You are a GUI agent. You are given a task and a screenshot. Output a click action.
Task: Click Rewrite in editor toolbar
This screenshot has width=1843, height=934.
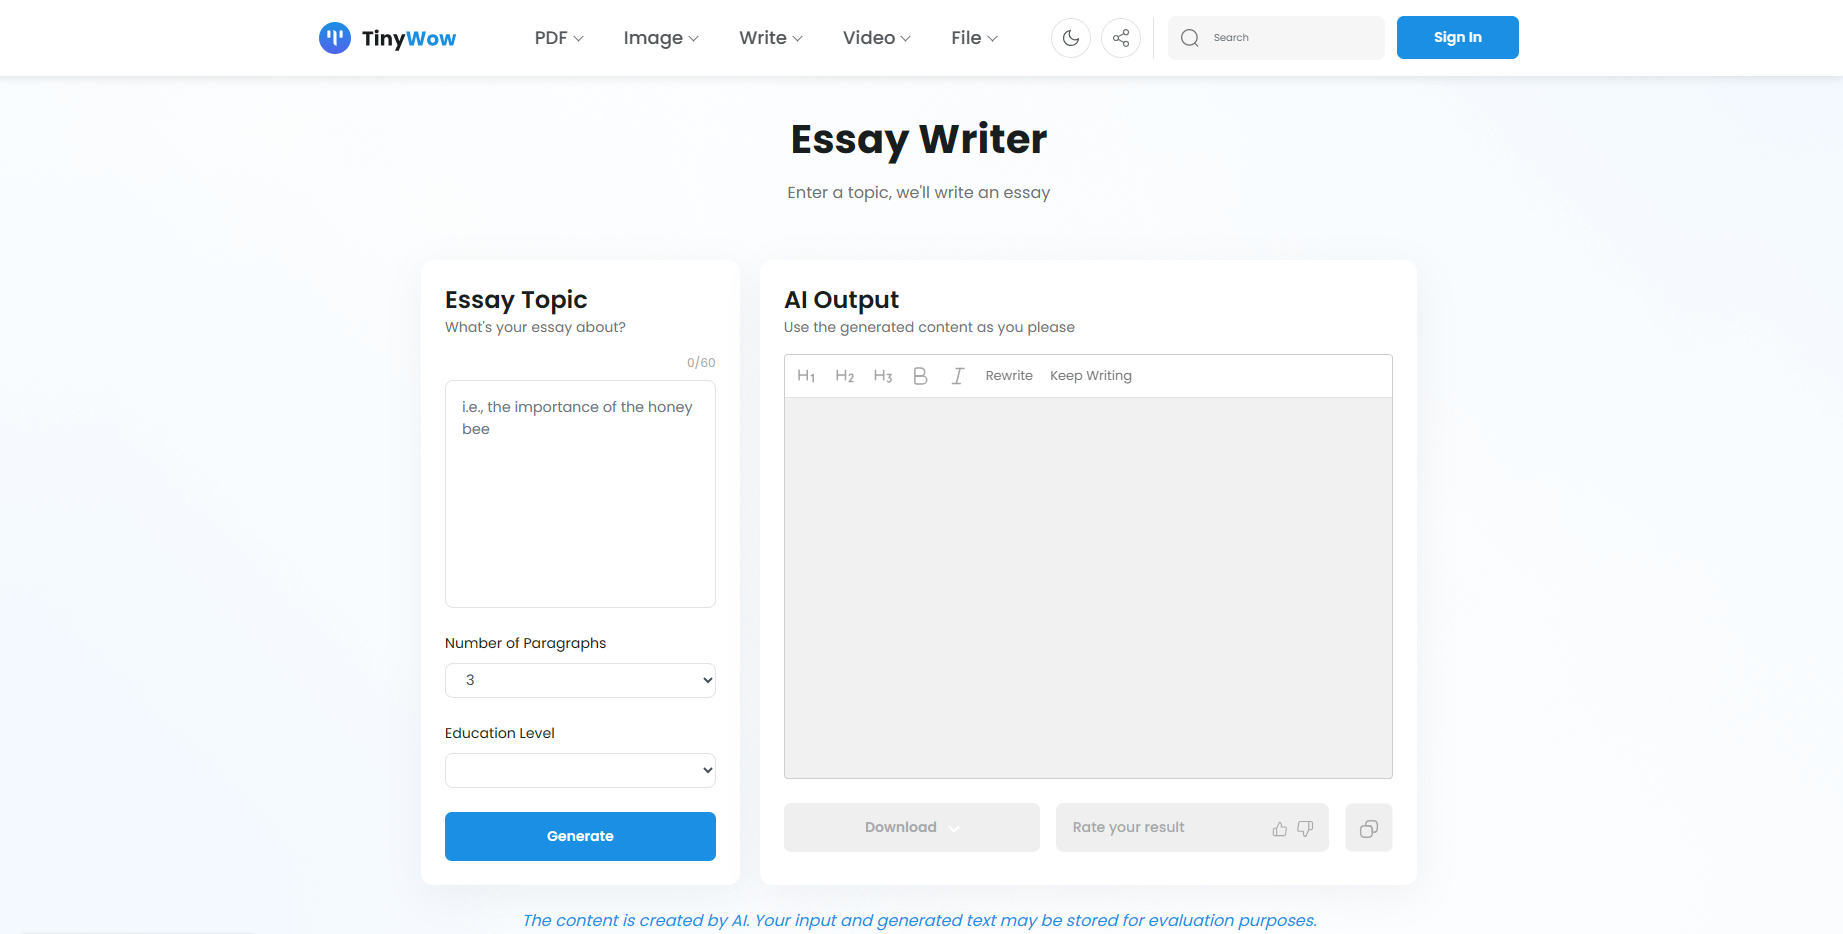tap(1009, 376)
